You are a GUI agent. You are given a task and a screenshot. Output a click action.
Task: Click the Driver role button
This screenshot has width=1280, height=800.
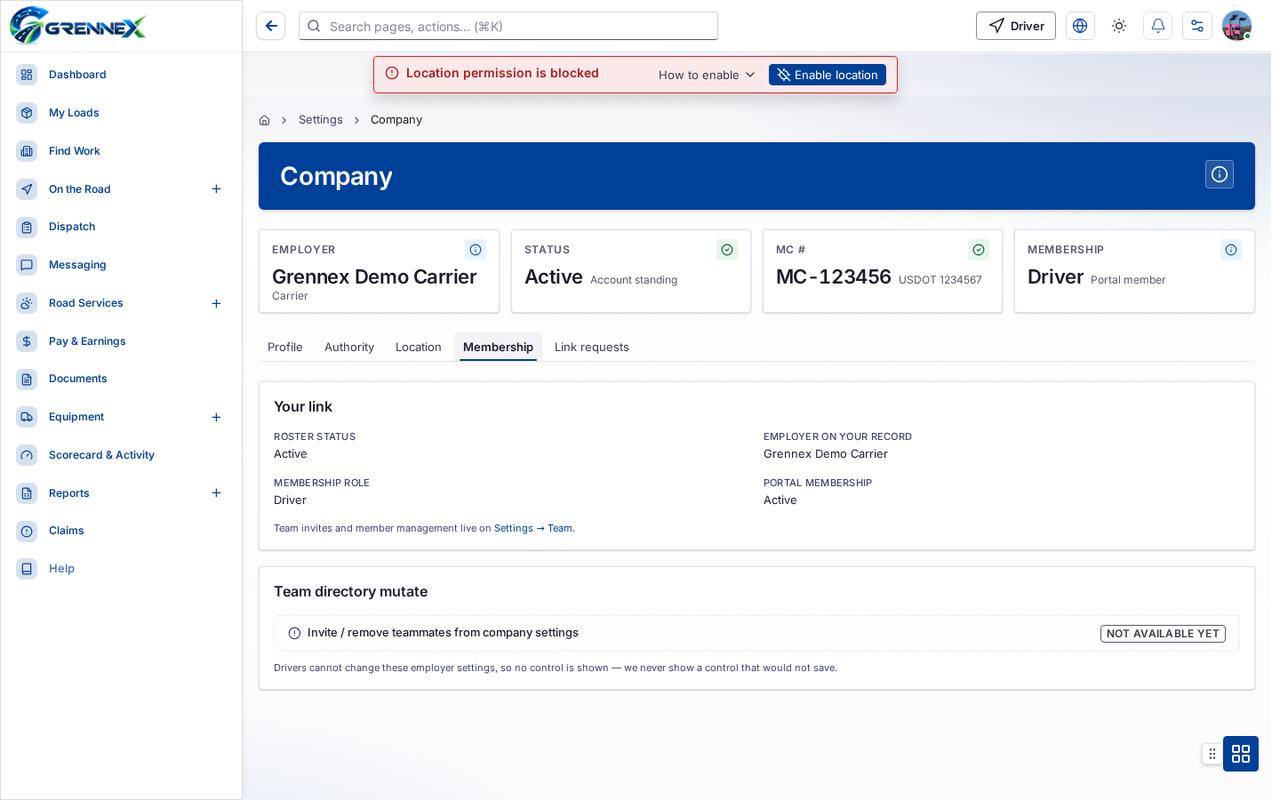point(1016,26)
